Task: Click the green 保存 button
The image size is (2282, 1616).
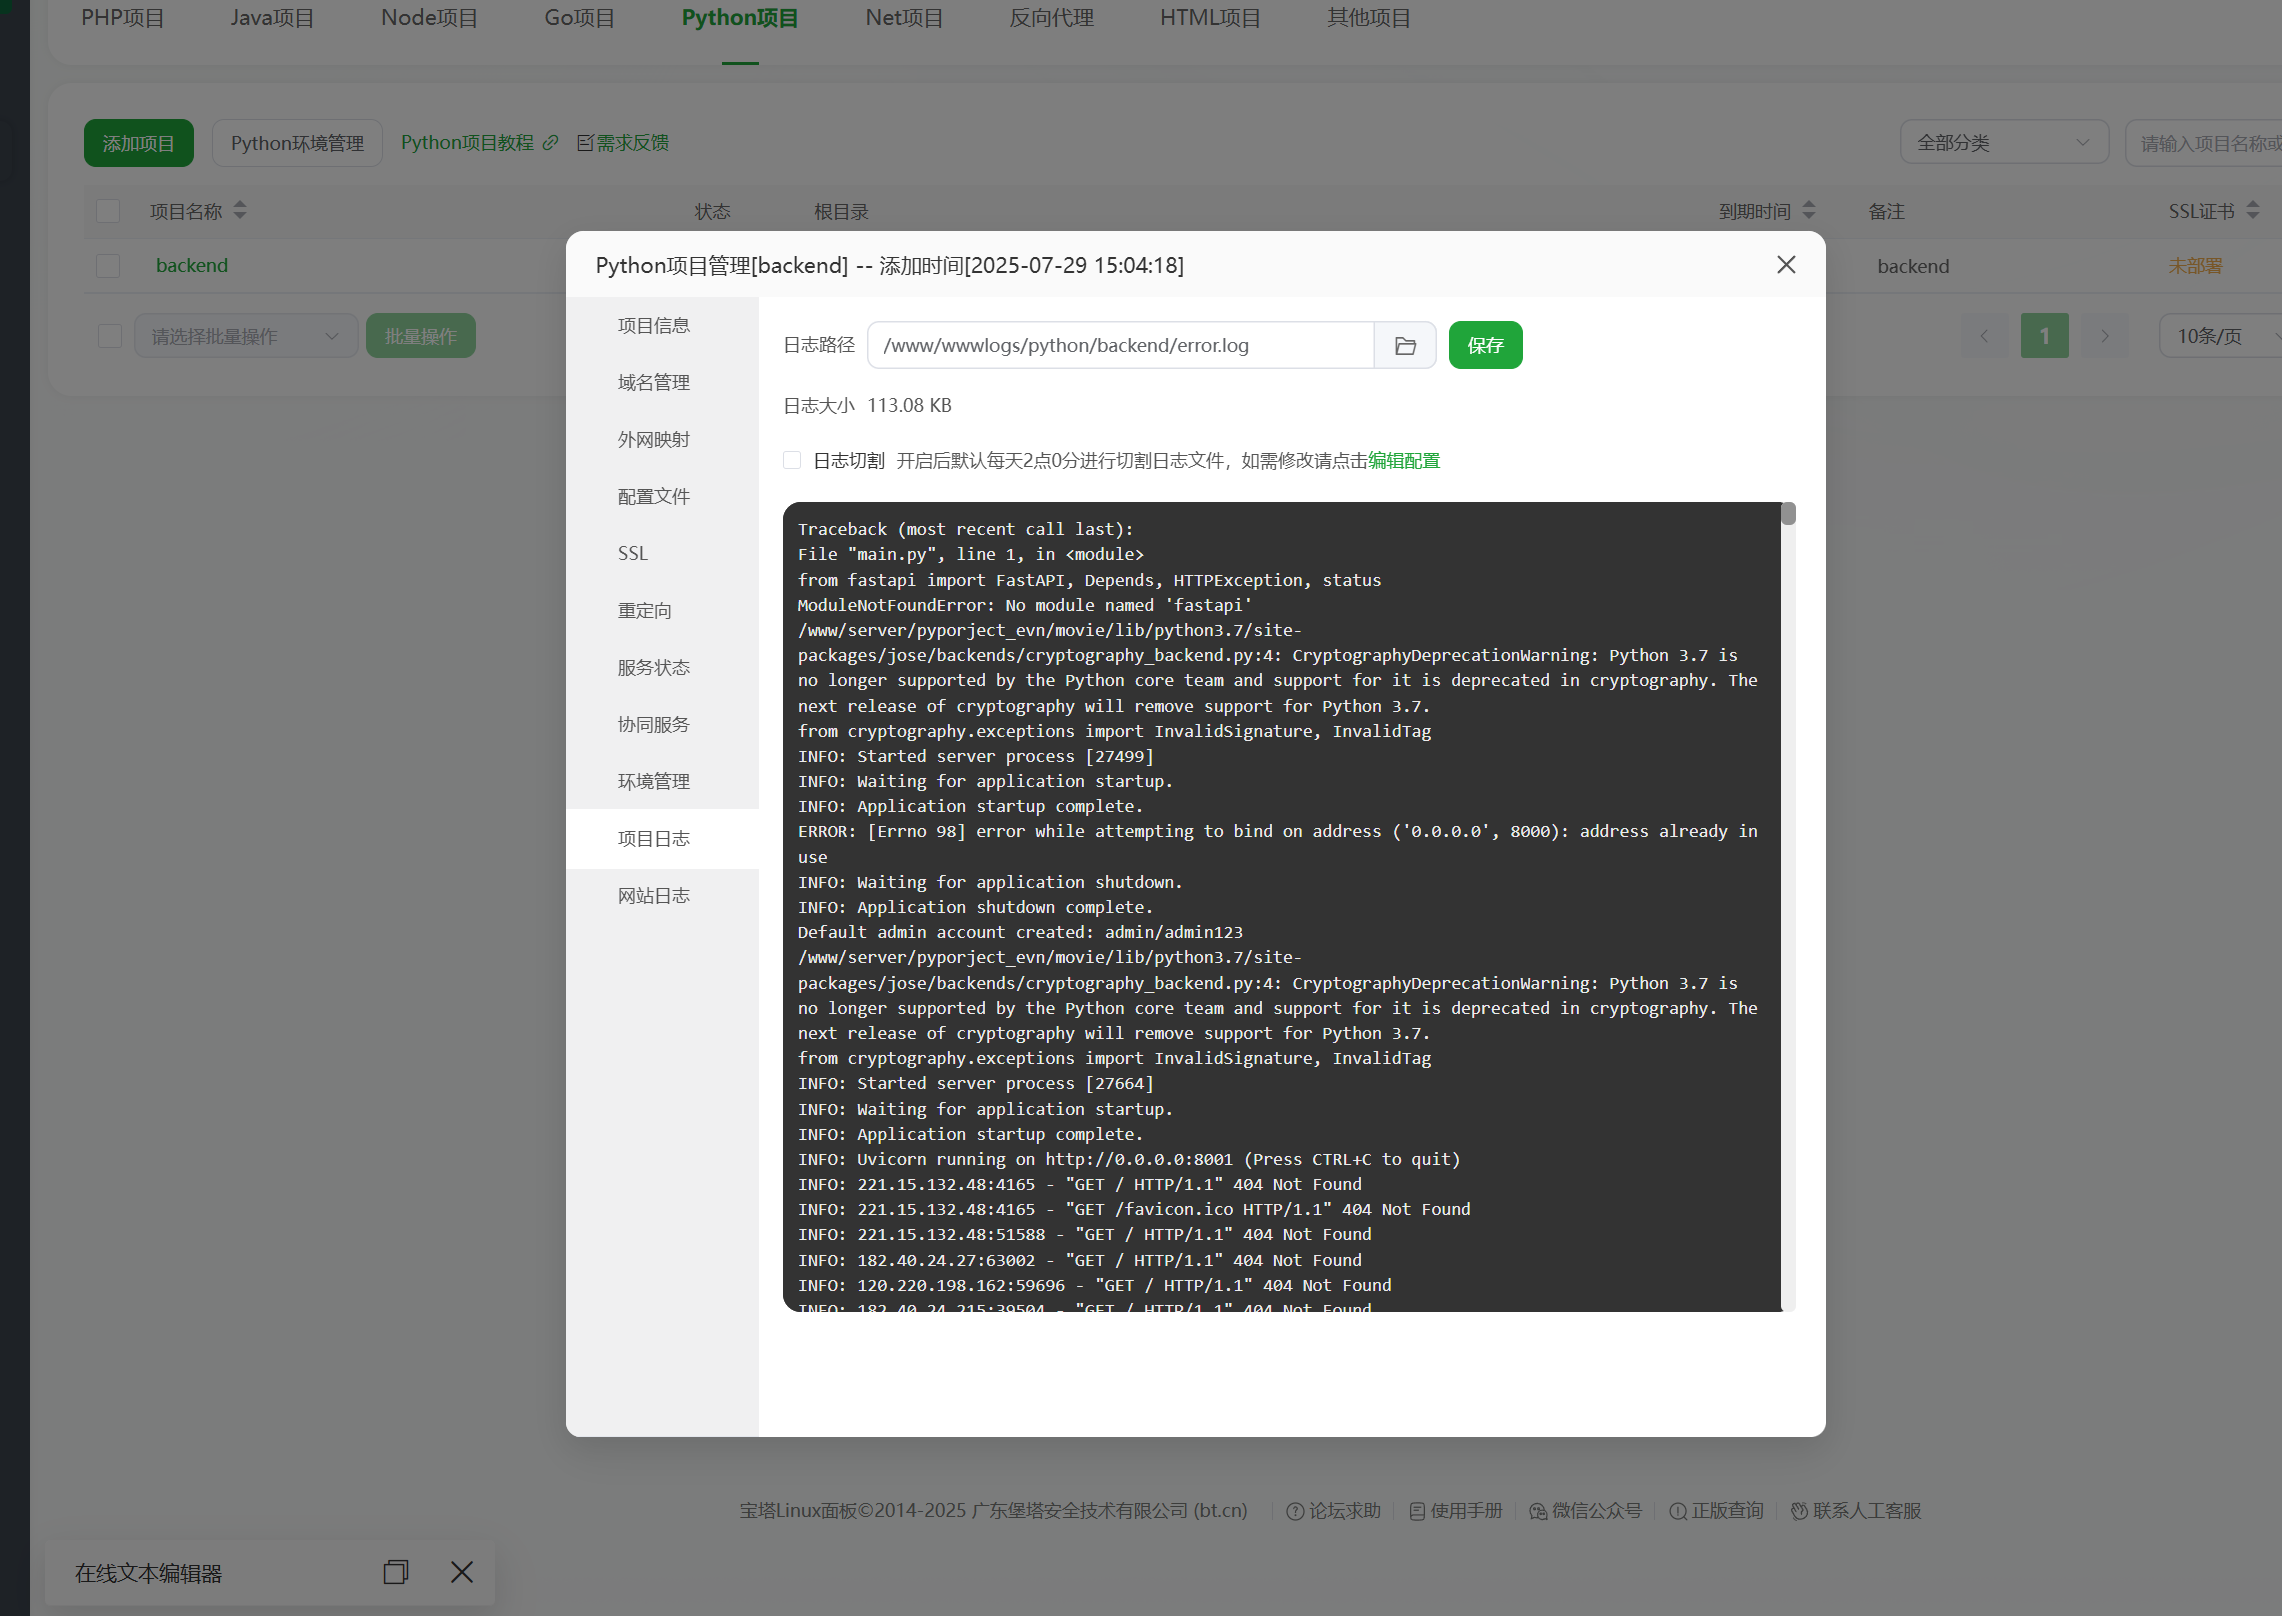Action: 1485,345
